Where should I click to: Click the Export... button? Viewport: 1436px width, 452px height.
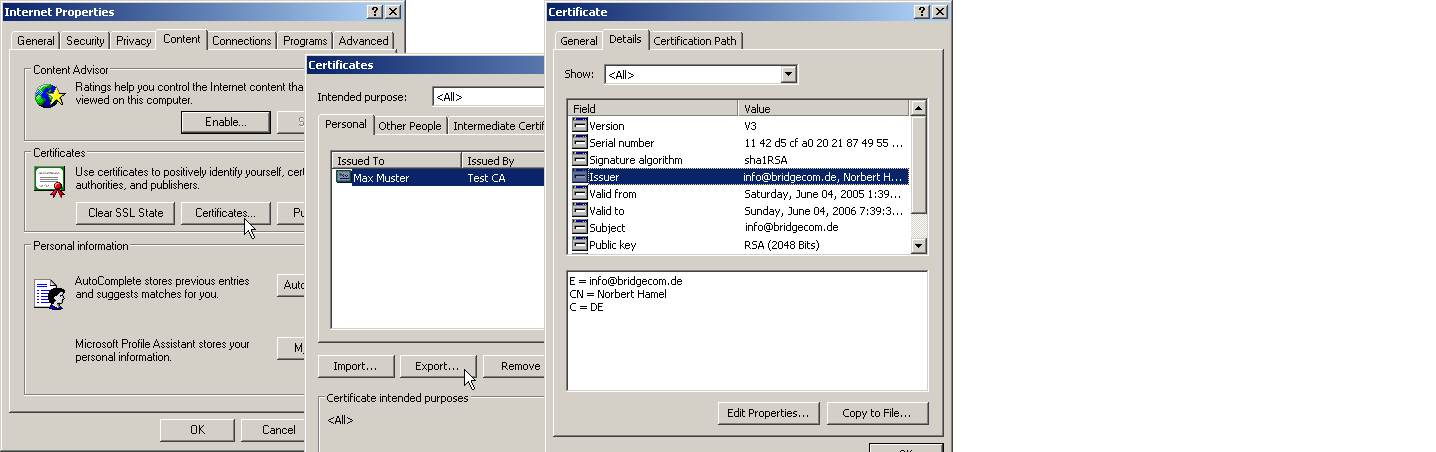[437, 366]
